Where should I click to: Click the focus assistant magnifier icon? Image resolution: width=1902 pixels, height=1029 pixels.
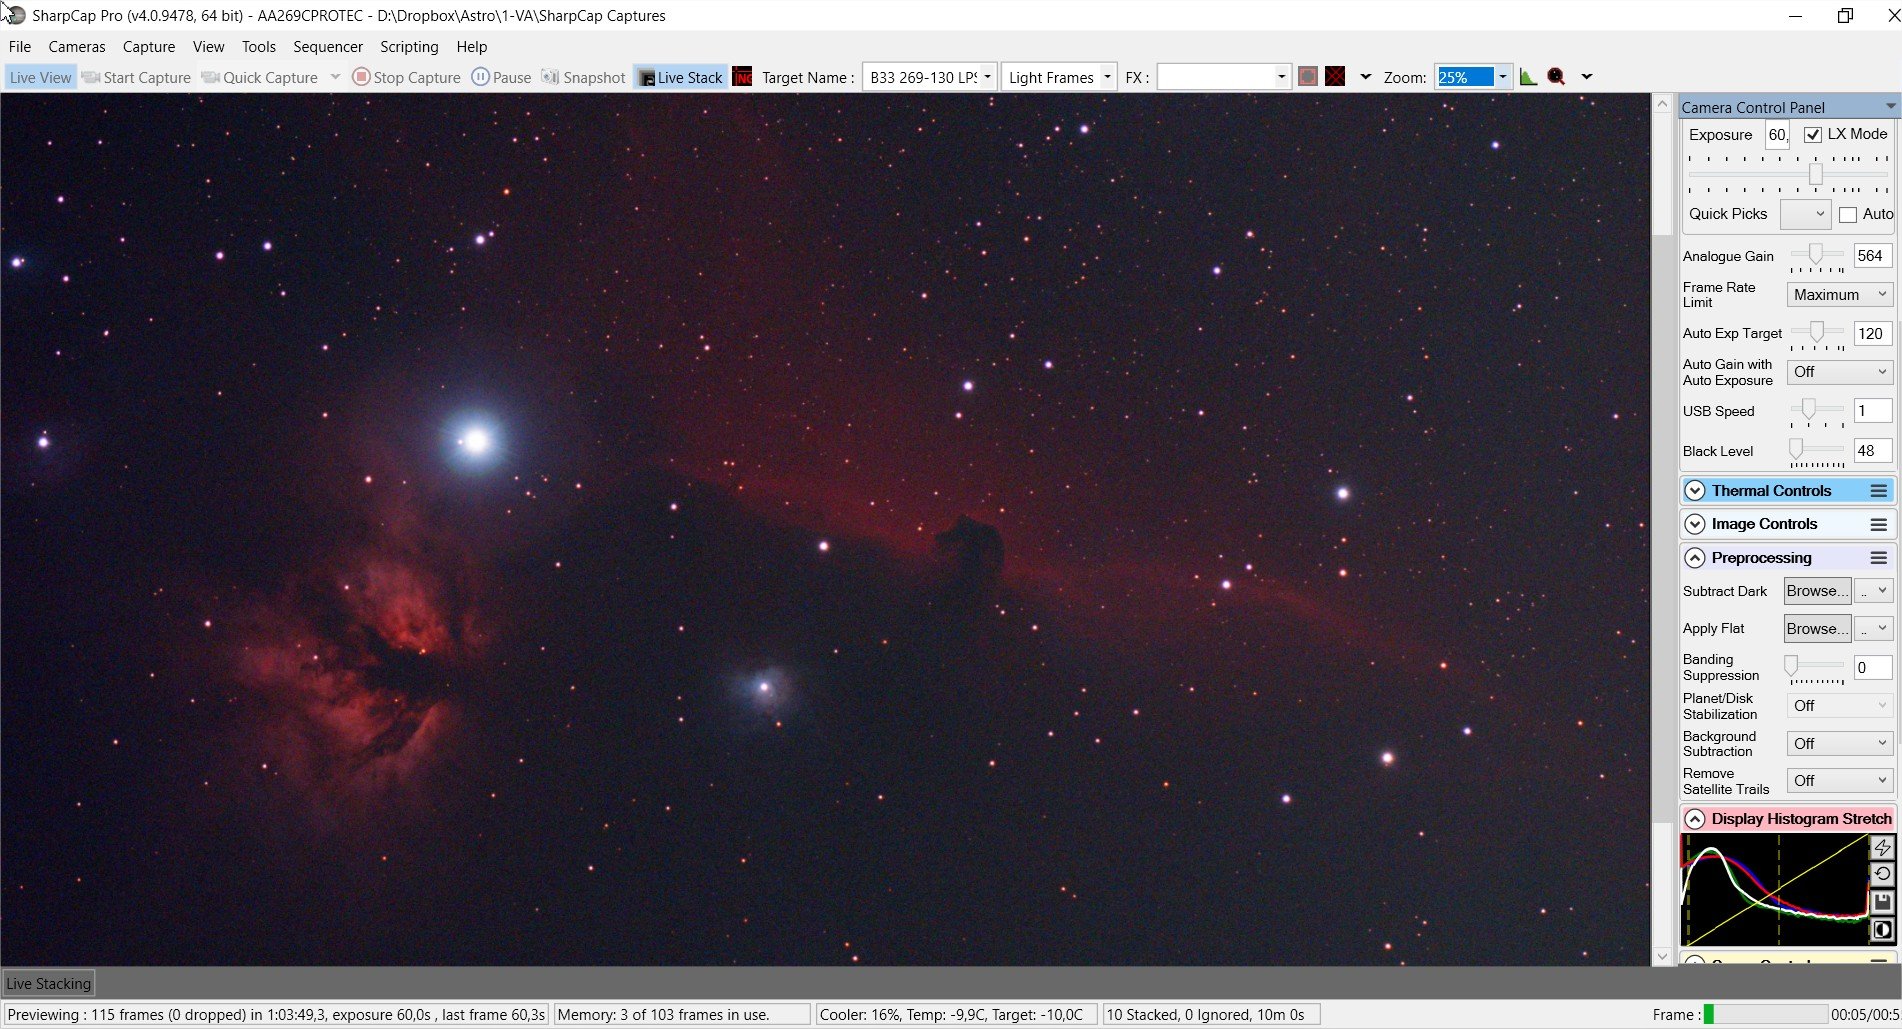pyautogui.click(x=1556, y=77)
